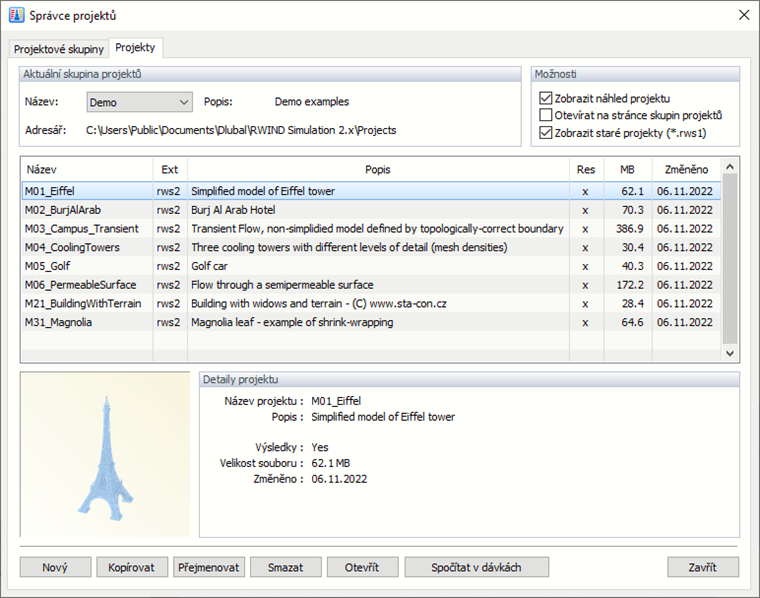The image size is (760, 598).
Task: Sort by the MB column header
Action: click(x=628, y=170)
